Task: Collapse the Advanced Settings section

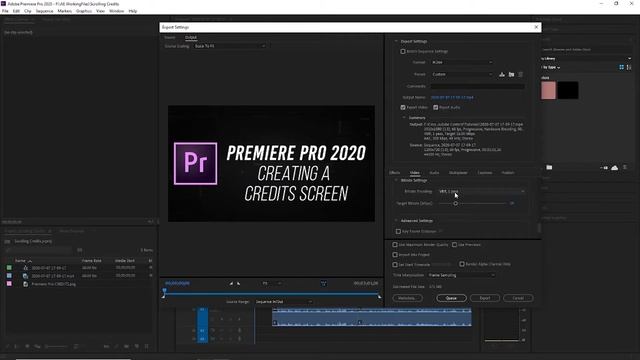Action: point(396,220)
